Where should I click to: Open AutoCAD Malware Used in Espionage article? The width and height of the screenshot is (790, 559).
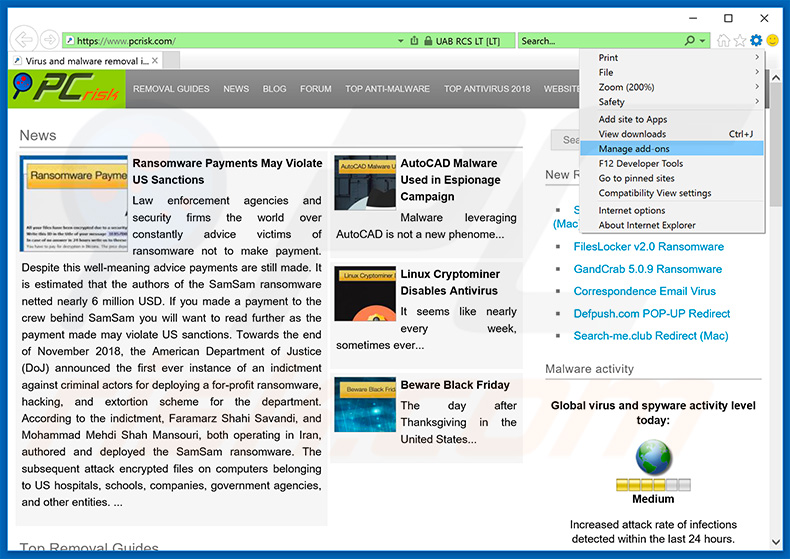[450, 179]
